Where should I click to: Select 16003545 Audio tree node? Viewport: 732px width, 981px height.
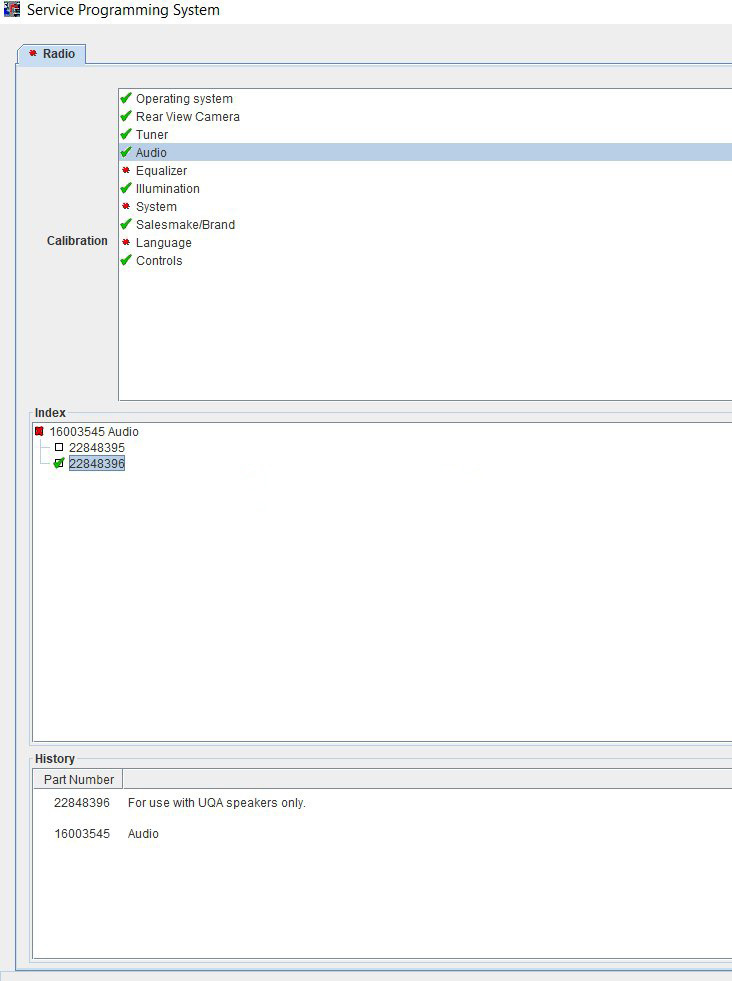coord(94,432)
